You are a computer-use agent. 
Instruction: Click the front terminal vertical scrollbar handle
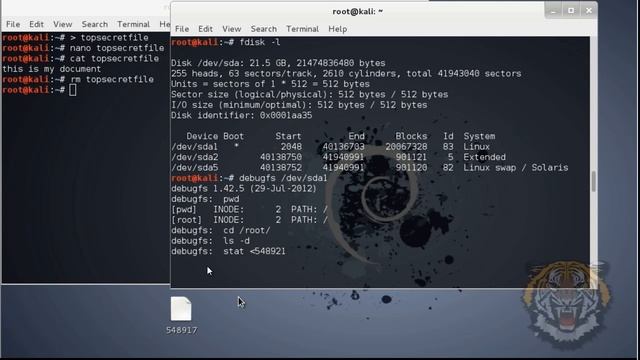click(593, 181)
